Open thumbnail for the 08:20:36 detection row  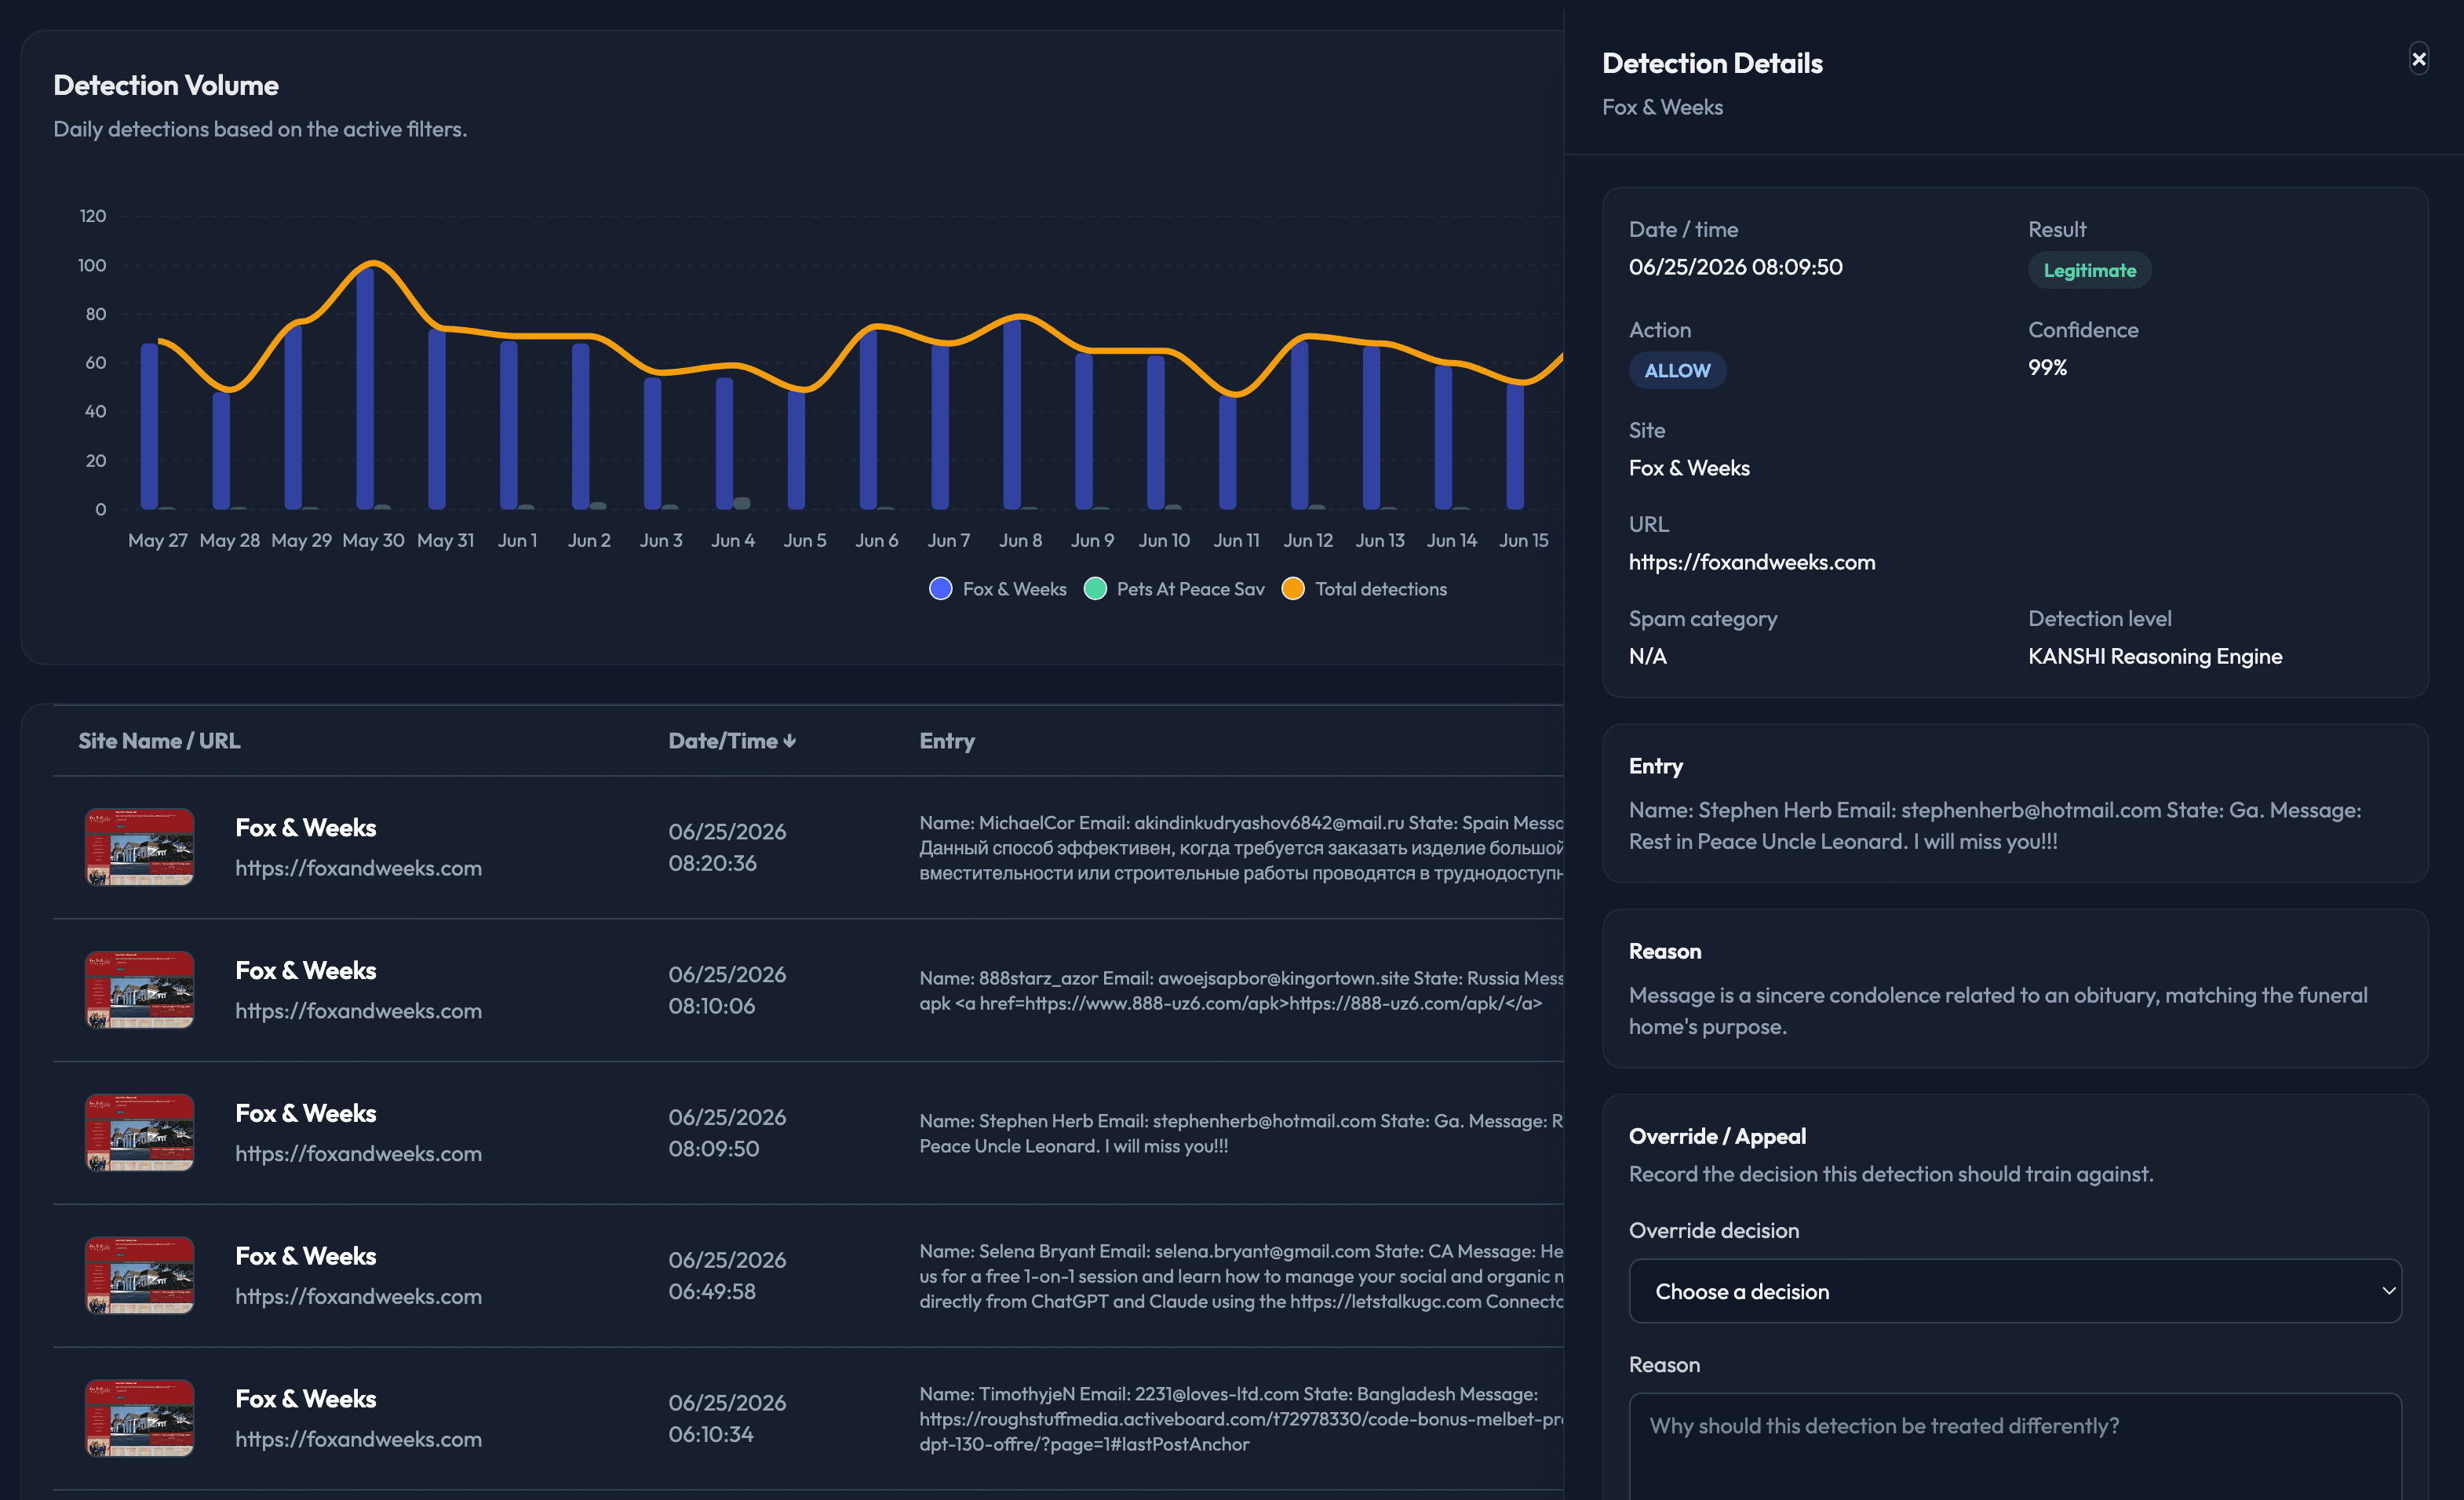coord(139,847)
